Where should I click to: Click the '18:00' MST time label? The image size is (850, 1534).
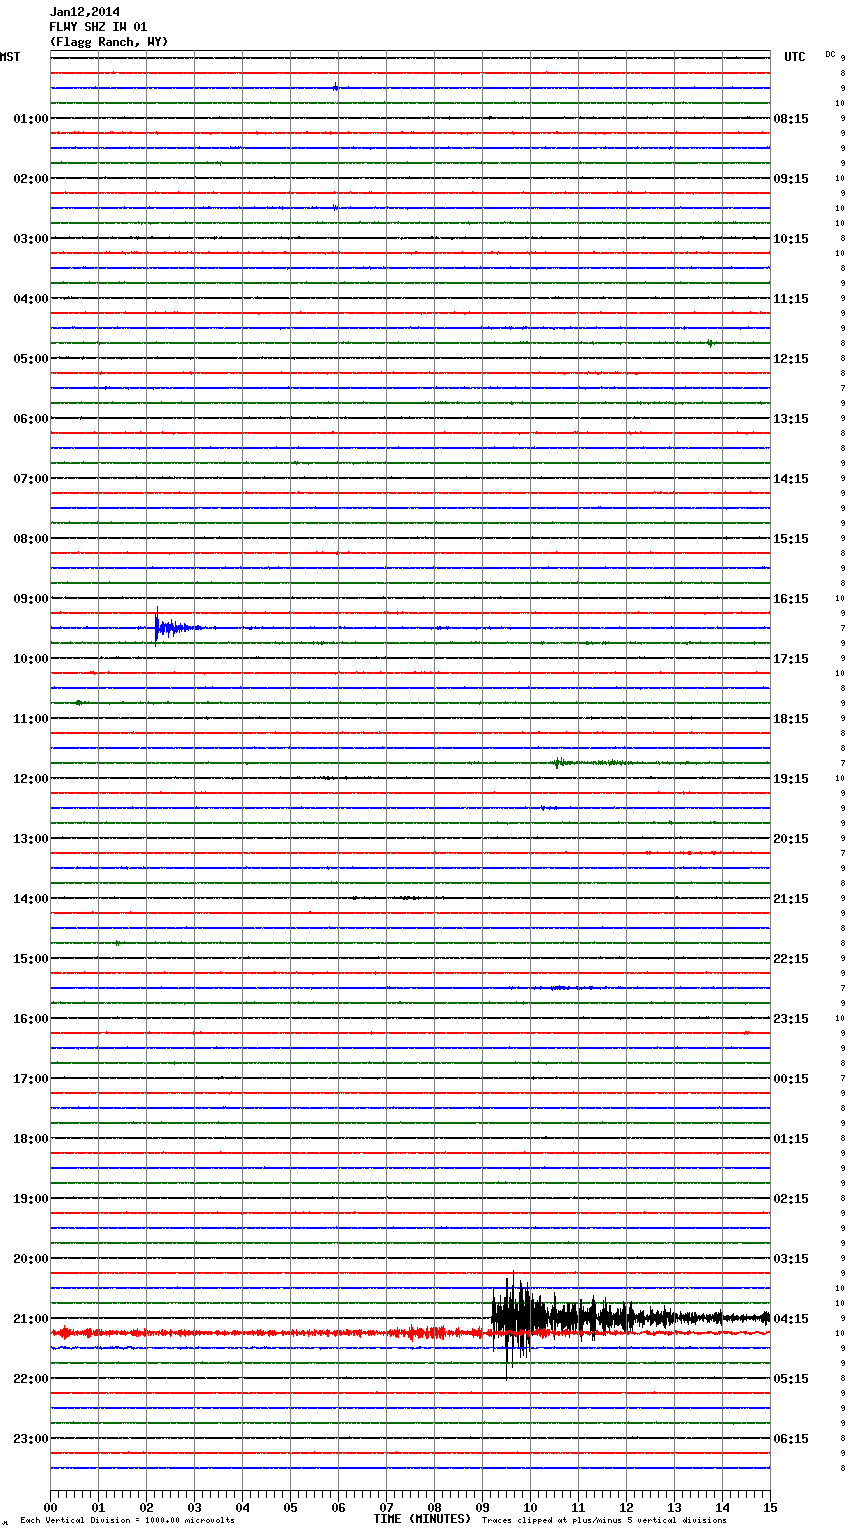tap(31, 1139)
